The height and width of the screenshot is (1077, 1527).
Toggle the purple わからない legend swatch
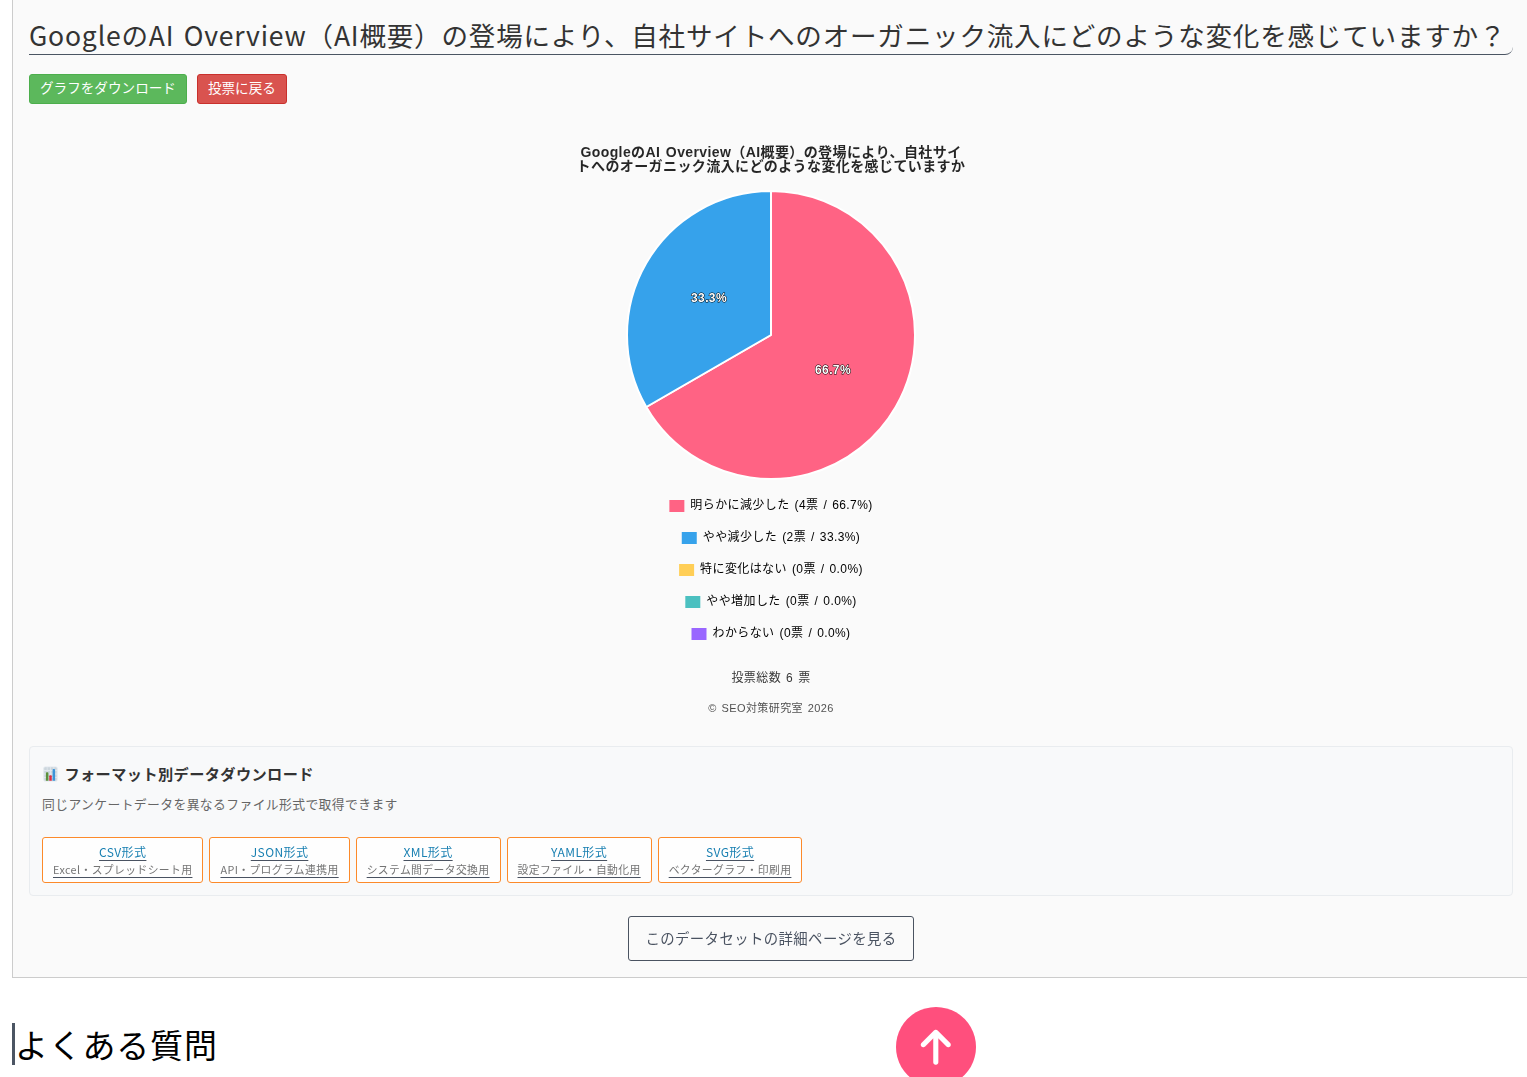tap(699, 634)
